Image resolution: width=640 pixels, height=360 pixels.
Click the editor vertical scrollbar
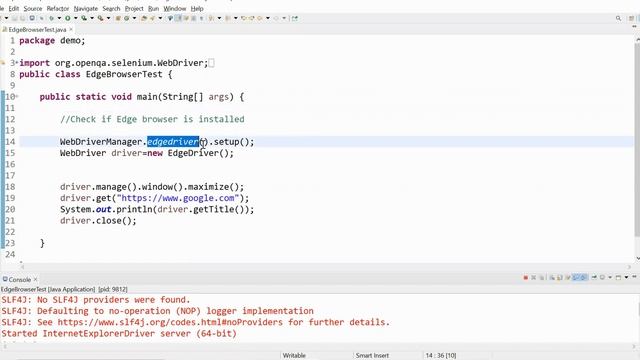click(x=637, y=139)
